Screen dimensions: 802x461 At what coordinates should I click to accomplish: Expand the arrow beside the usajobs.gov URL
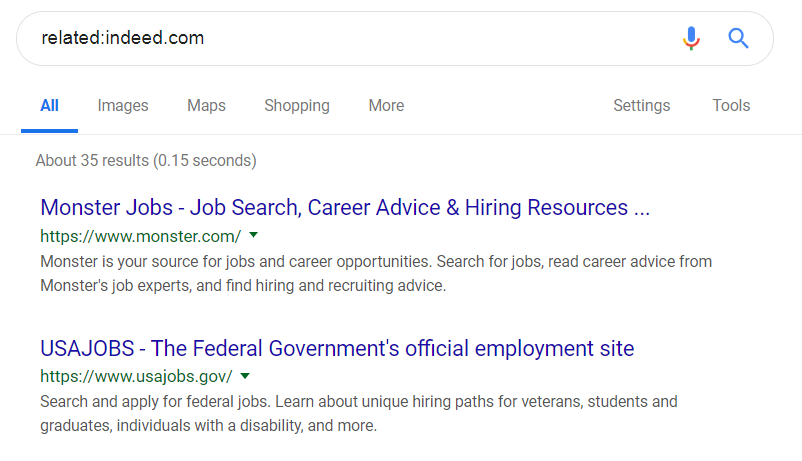tap(245, 376)
